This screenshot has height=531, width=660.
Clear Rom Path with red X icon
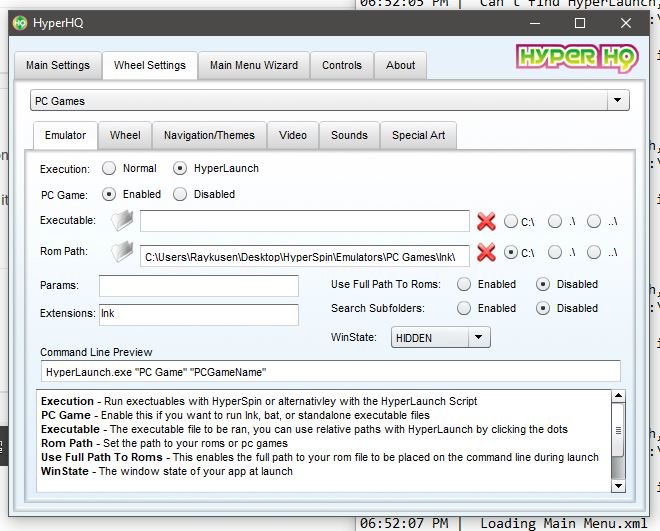pyautogui.click(x=486, y=254)
